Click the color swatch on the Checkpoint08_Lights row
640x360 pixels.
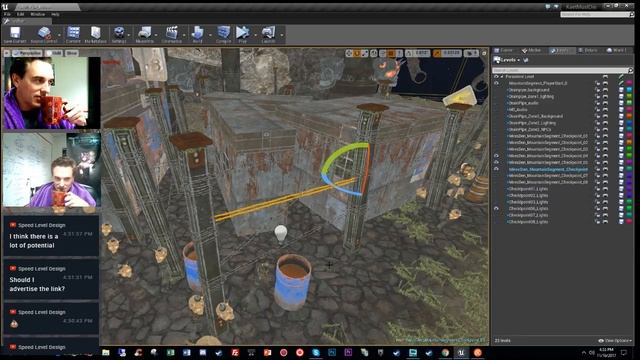[629, 222]
